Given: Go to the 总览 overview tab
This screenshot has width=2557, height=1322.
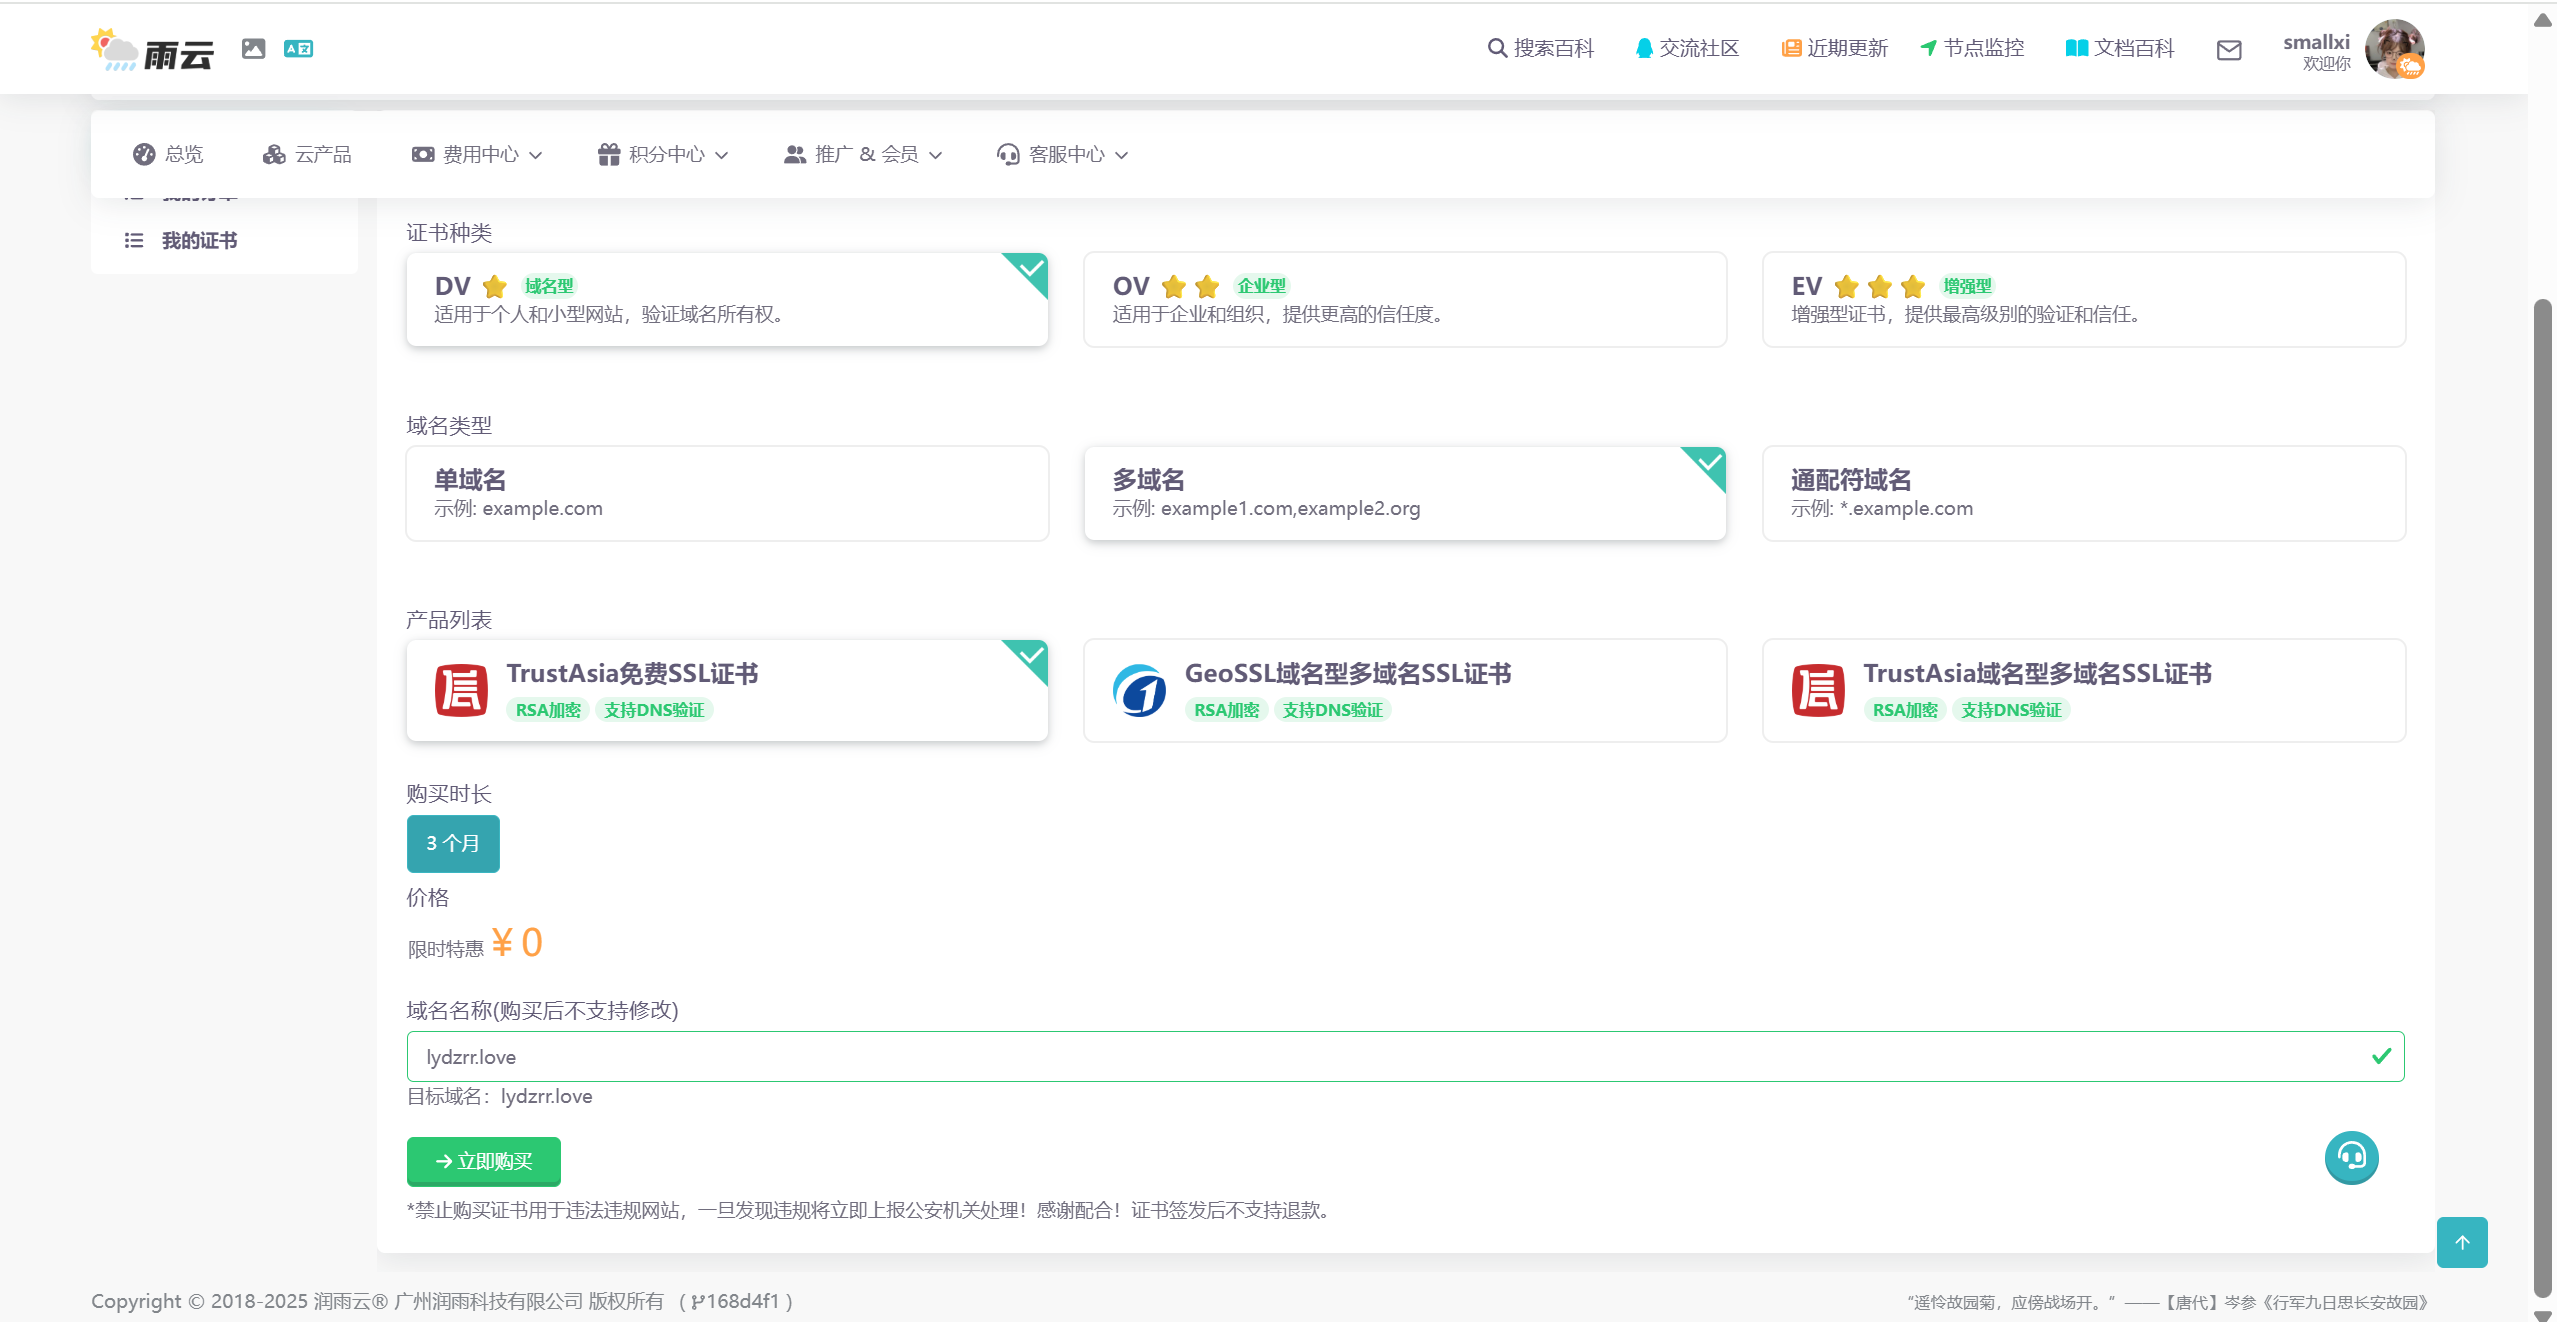Looking at the screenshot, I should 168,154.
